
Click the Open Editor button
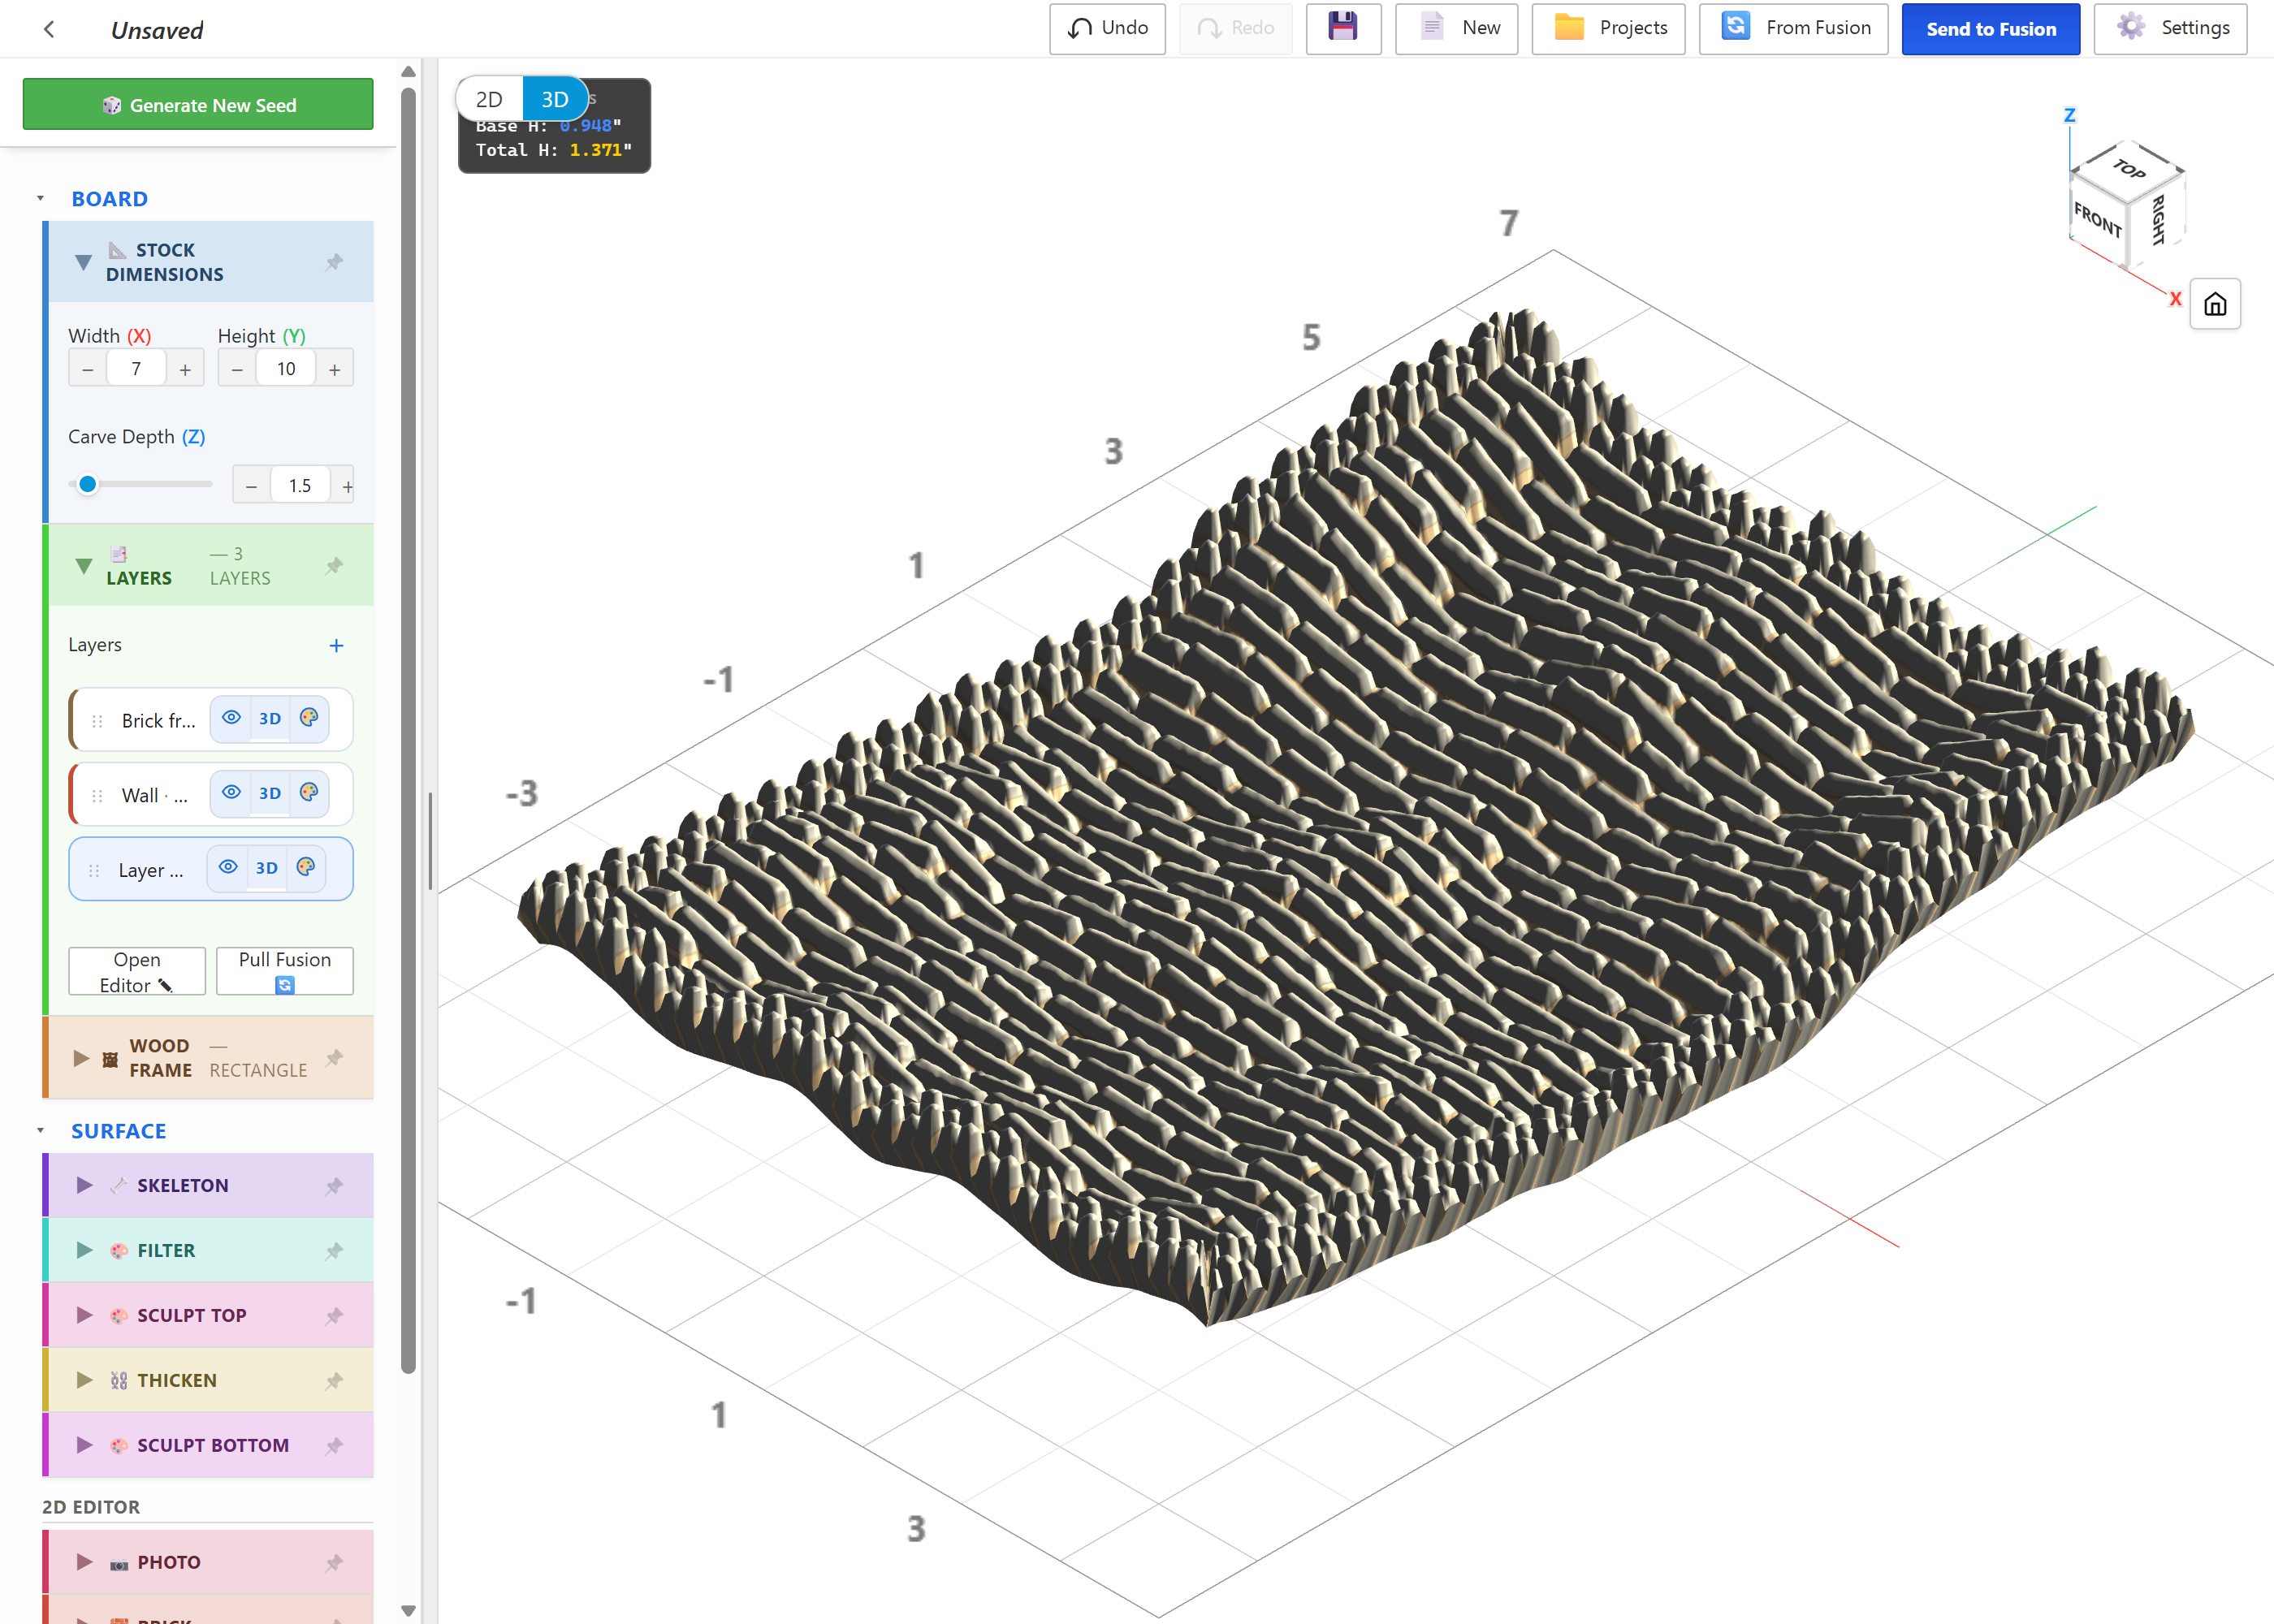click(137, 972)
